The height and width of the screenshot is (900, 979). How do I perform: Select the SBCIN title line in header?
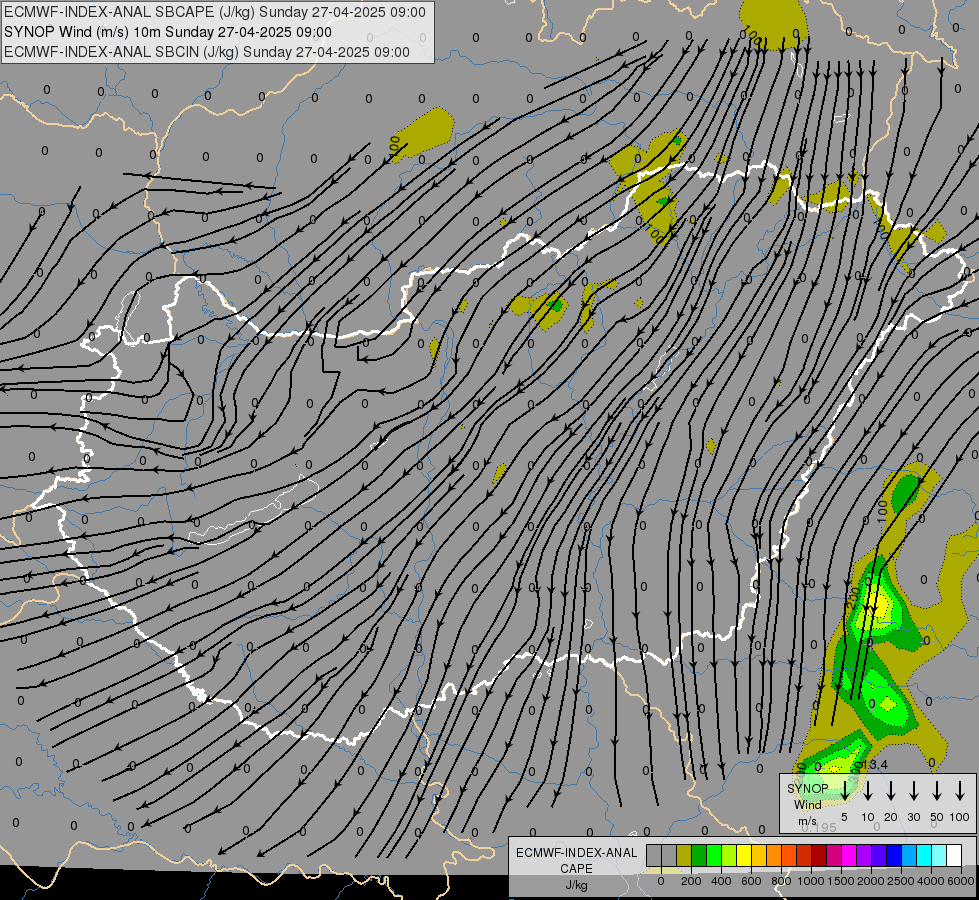point(207,52)
